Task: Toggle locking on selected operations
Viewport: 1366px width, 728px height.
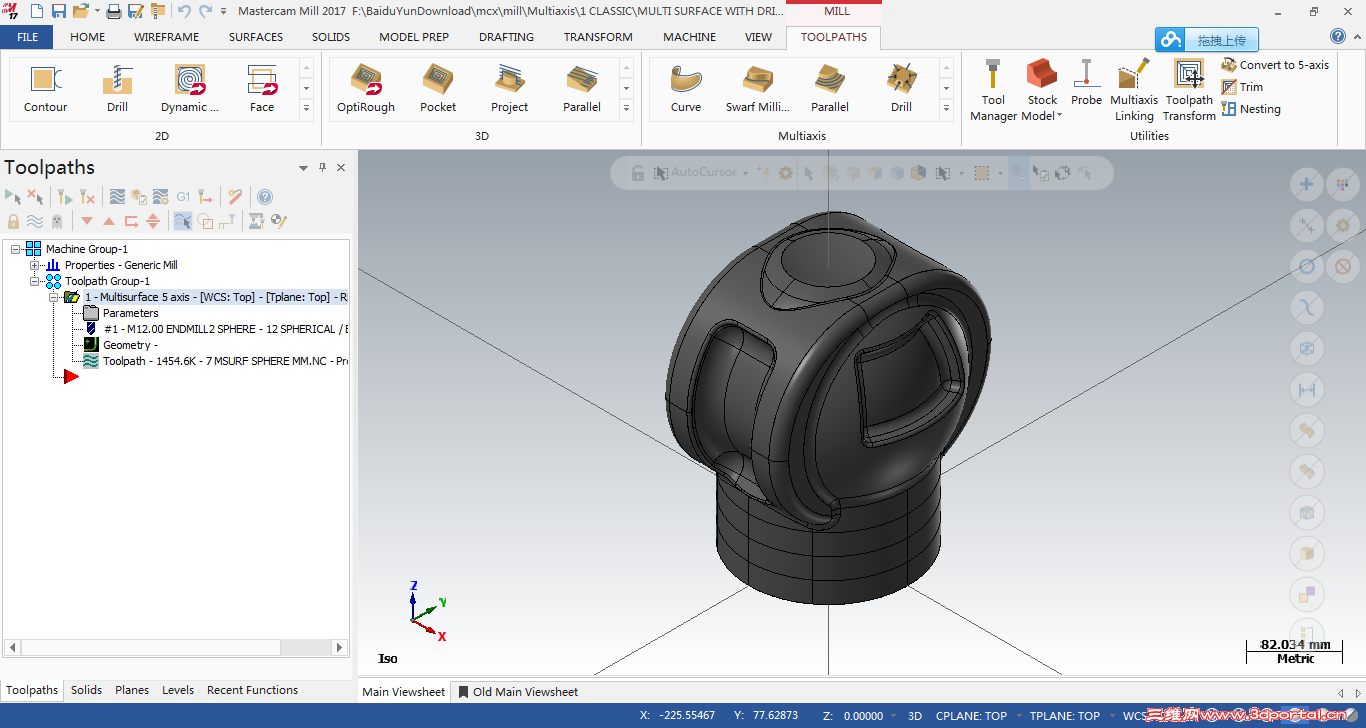Action: (13, 221)
